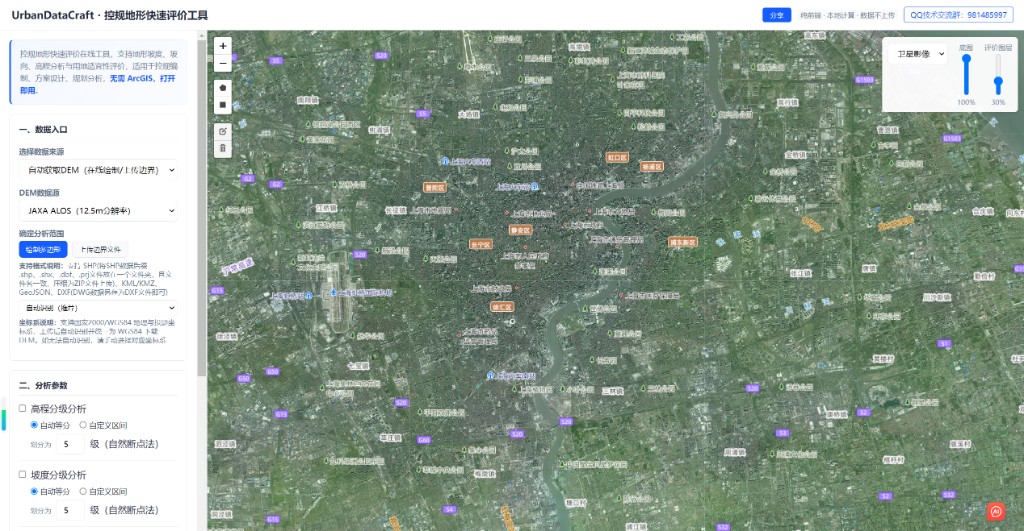Image resolution: width=1024 pixels, height=531 pixels.
Task: Click the QQ技术交流群 button
Action: coord(958,15)
